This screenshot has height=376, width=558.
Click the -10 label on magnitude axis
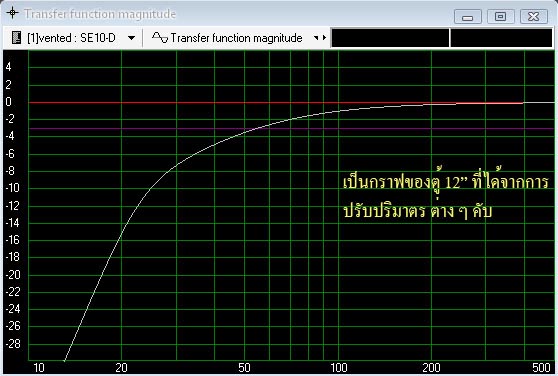12,188
